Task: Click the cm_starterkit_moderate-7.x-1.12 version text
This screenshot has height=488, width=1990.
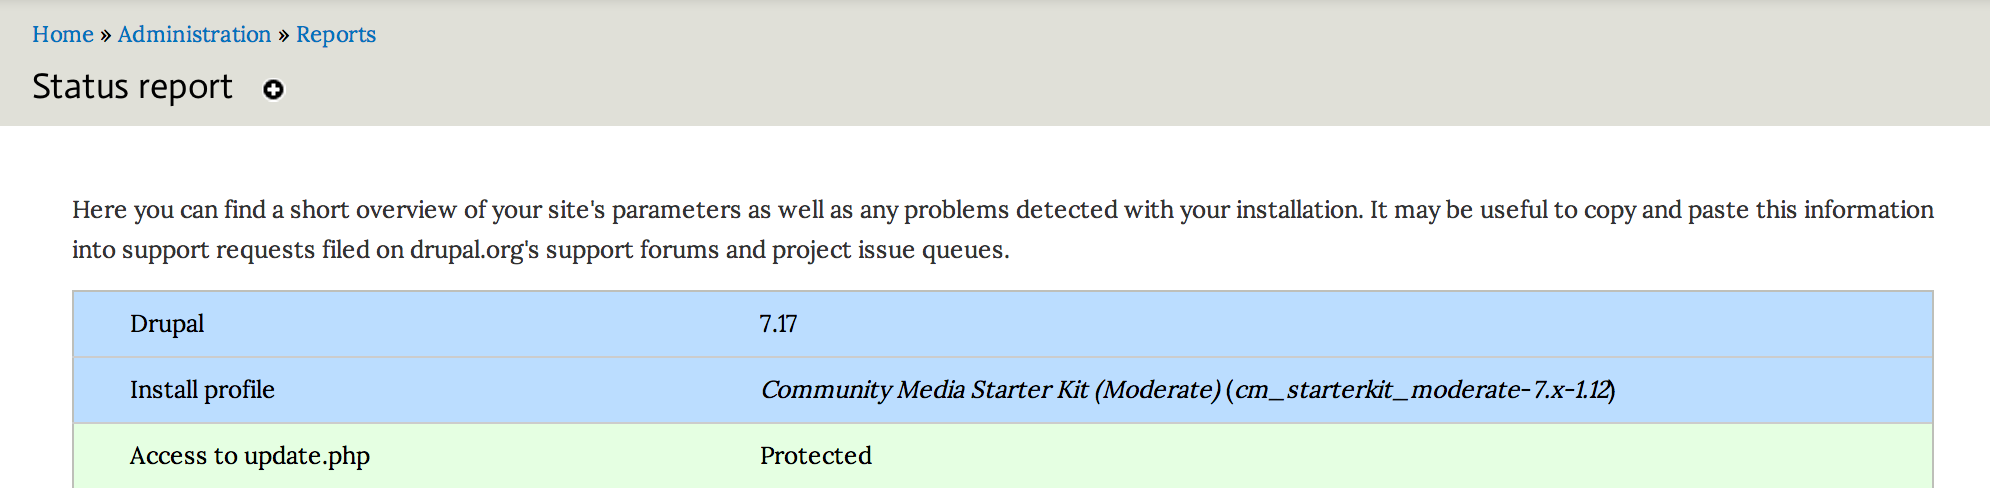Action: 1424,390
